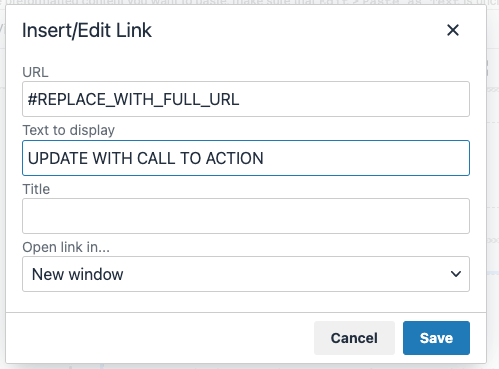Click the blank footer area beside Cancel

pos(160,338)
